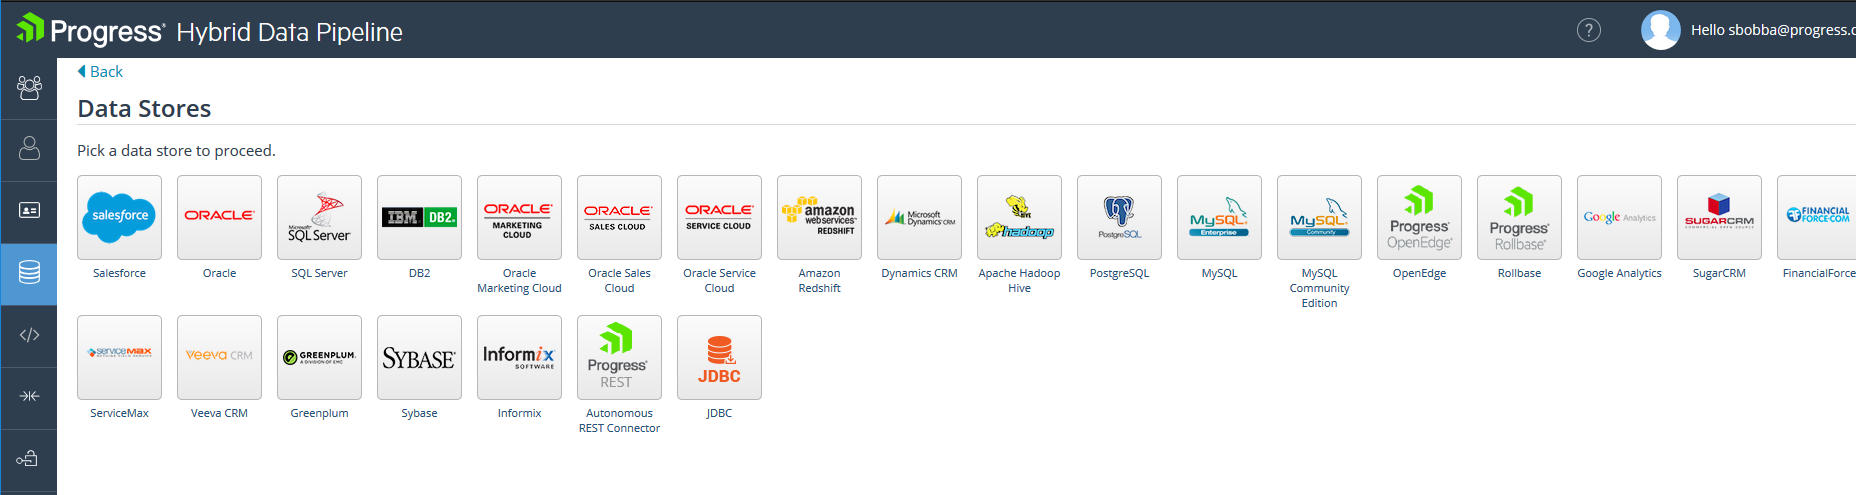The image size is (1856, 495).
Task: Open the collapse arrows sidebar icon
Action: [x=29, y=396]
